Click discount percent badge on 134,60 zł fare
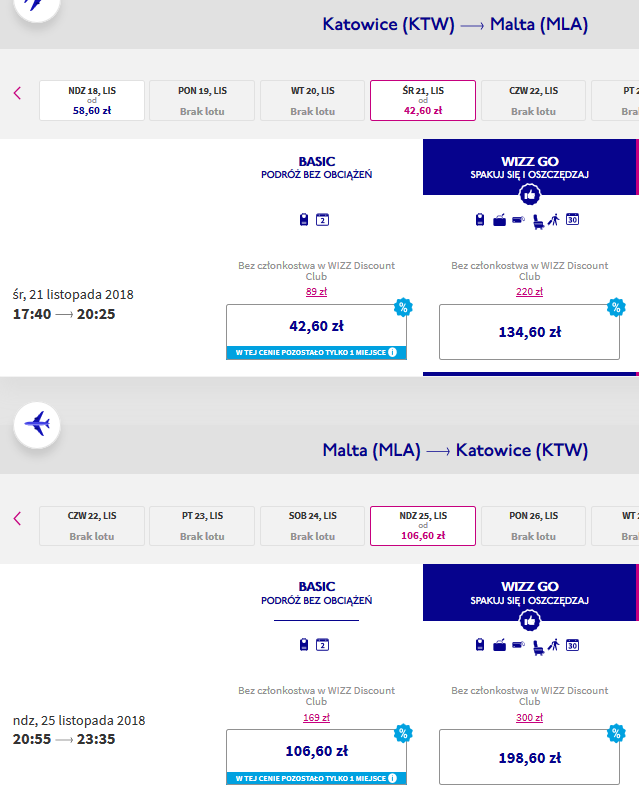 [x=616, y=307]
